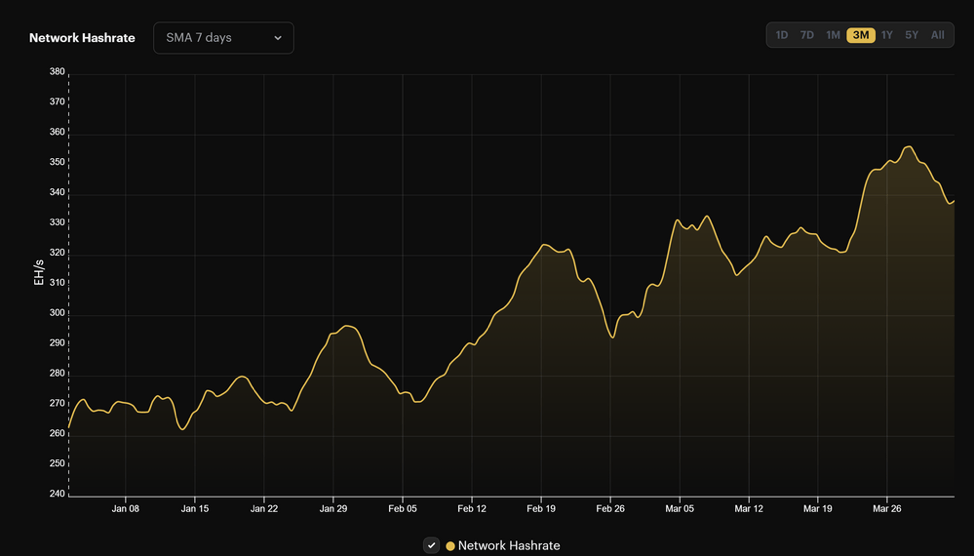Click the Network Hashrate legend label
Screen dimensions: 974x556
pyautogui.click(x=509, y=546)
